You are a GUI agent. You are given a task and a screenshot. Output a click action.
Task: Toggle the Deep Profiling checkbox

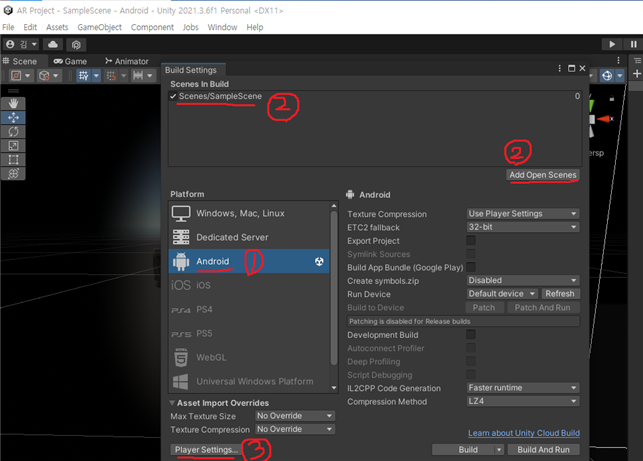point(471,361)
